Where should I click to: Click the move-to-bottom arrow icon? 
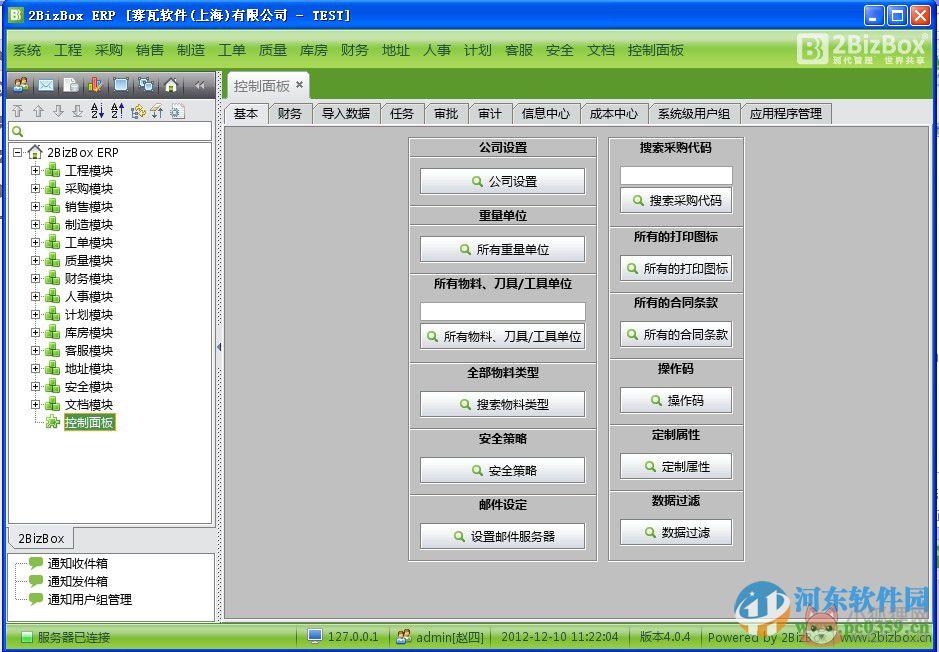[x=78, y=111]
